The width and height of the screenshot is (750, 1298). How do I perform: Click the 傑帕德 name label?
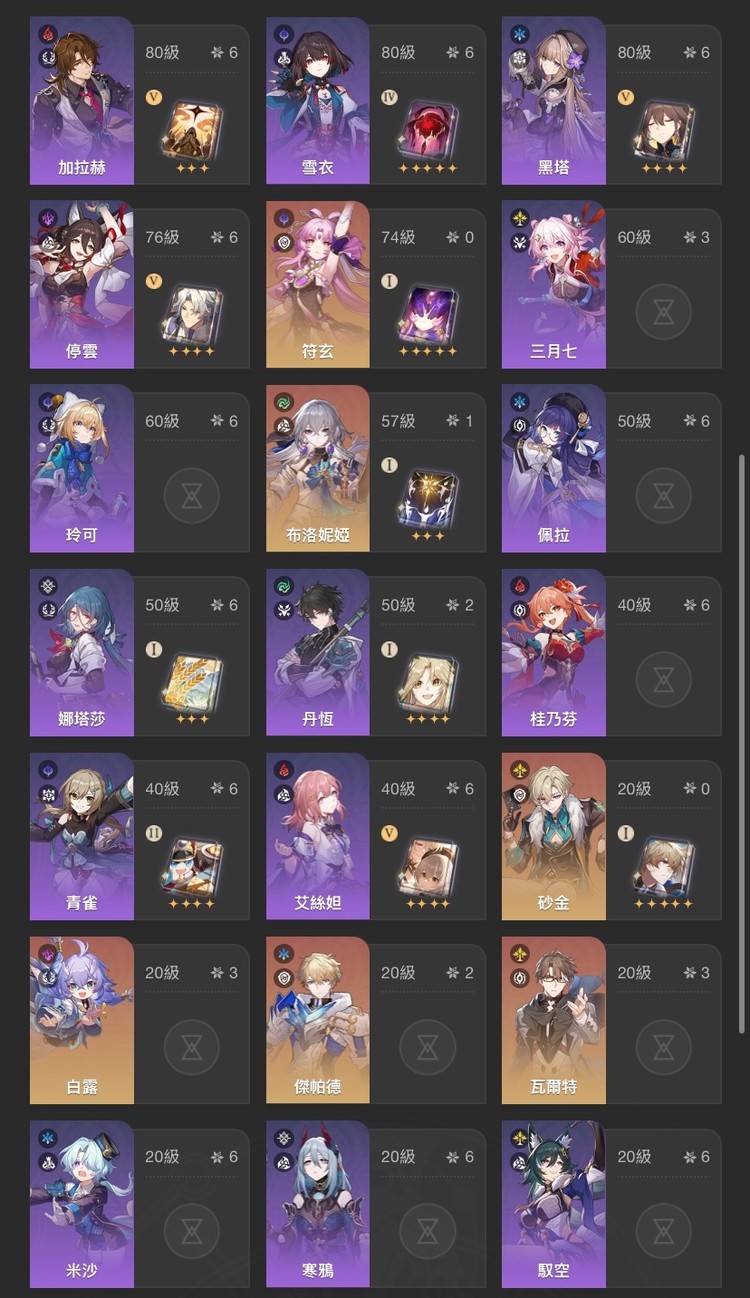[317, 1086]
